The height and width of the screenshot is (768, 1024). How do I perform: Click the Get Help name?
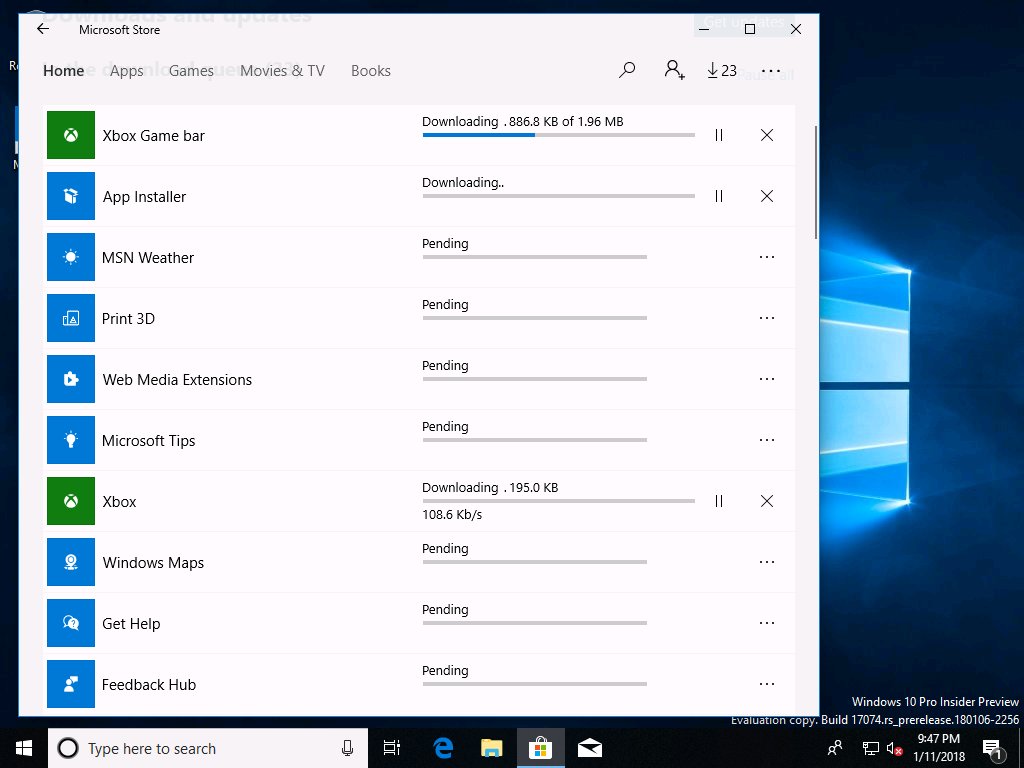pos(131,624)
